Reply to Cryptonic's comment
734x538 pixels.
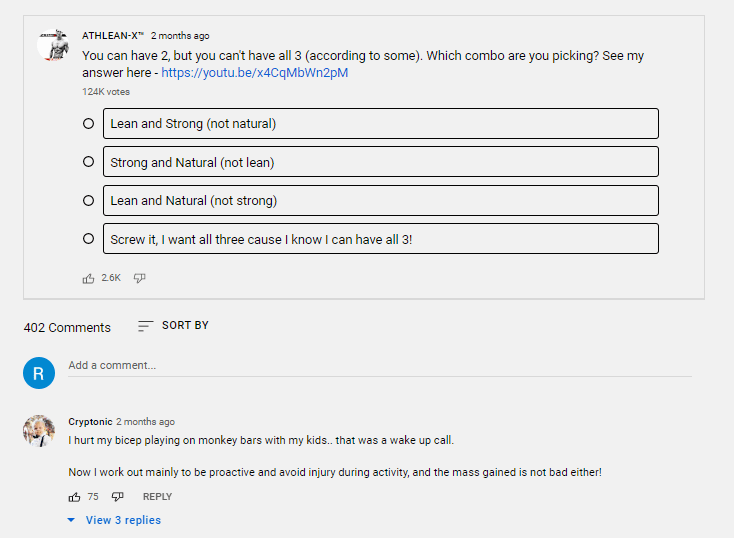157,497
